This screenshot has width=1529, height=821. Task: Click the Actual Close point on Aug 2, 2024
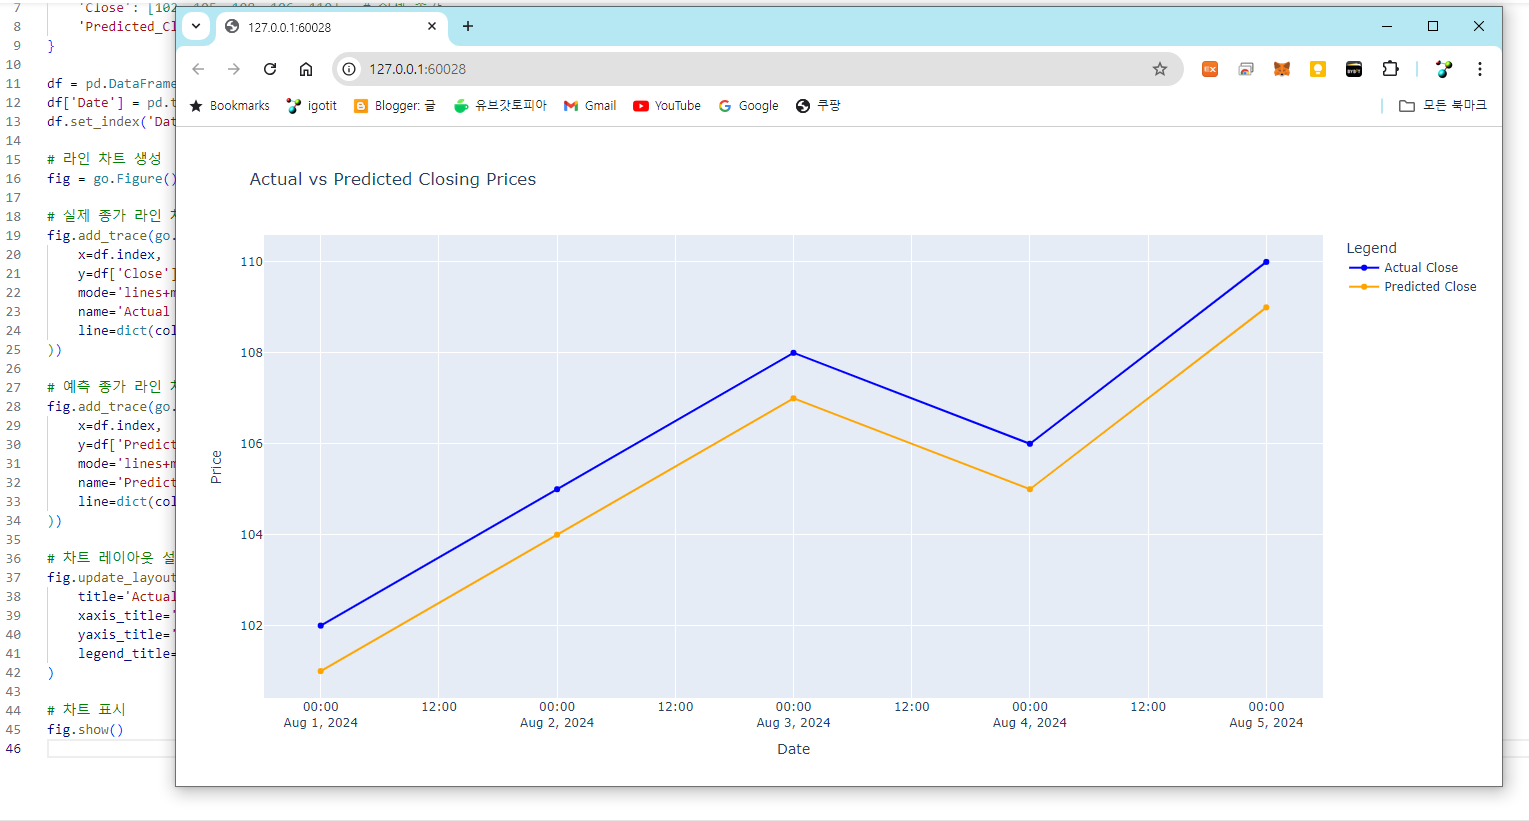(557, 489)
